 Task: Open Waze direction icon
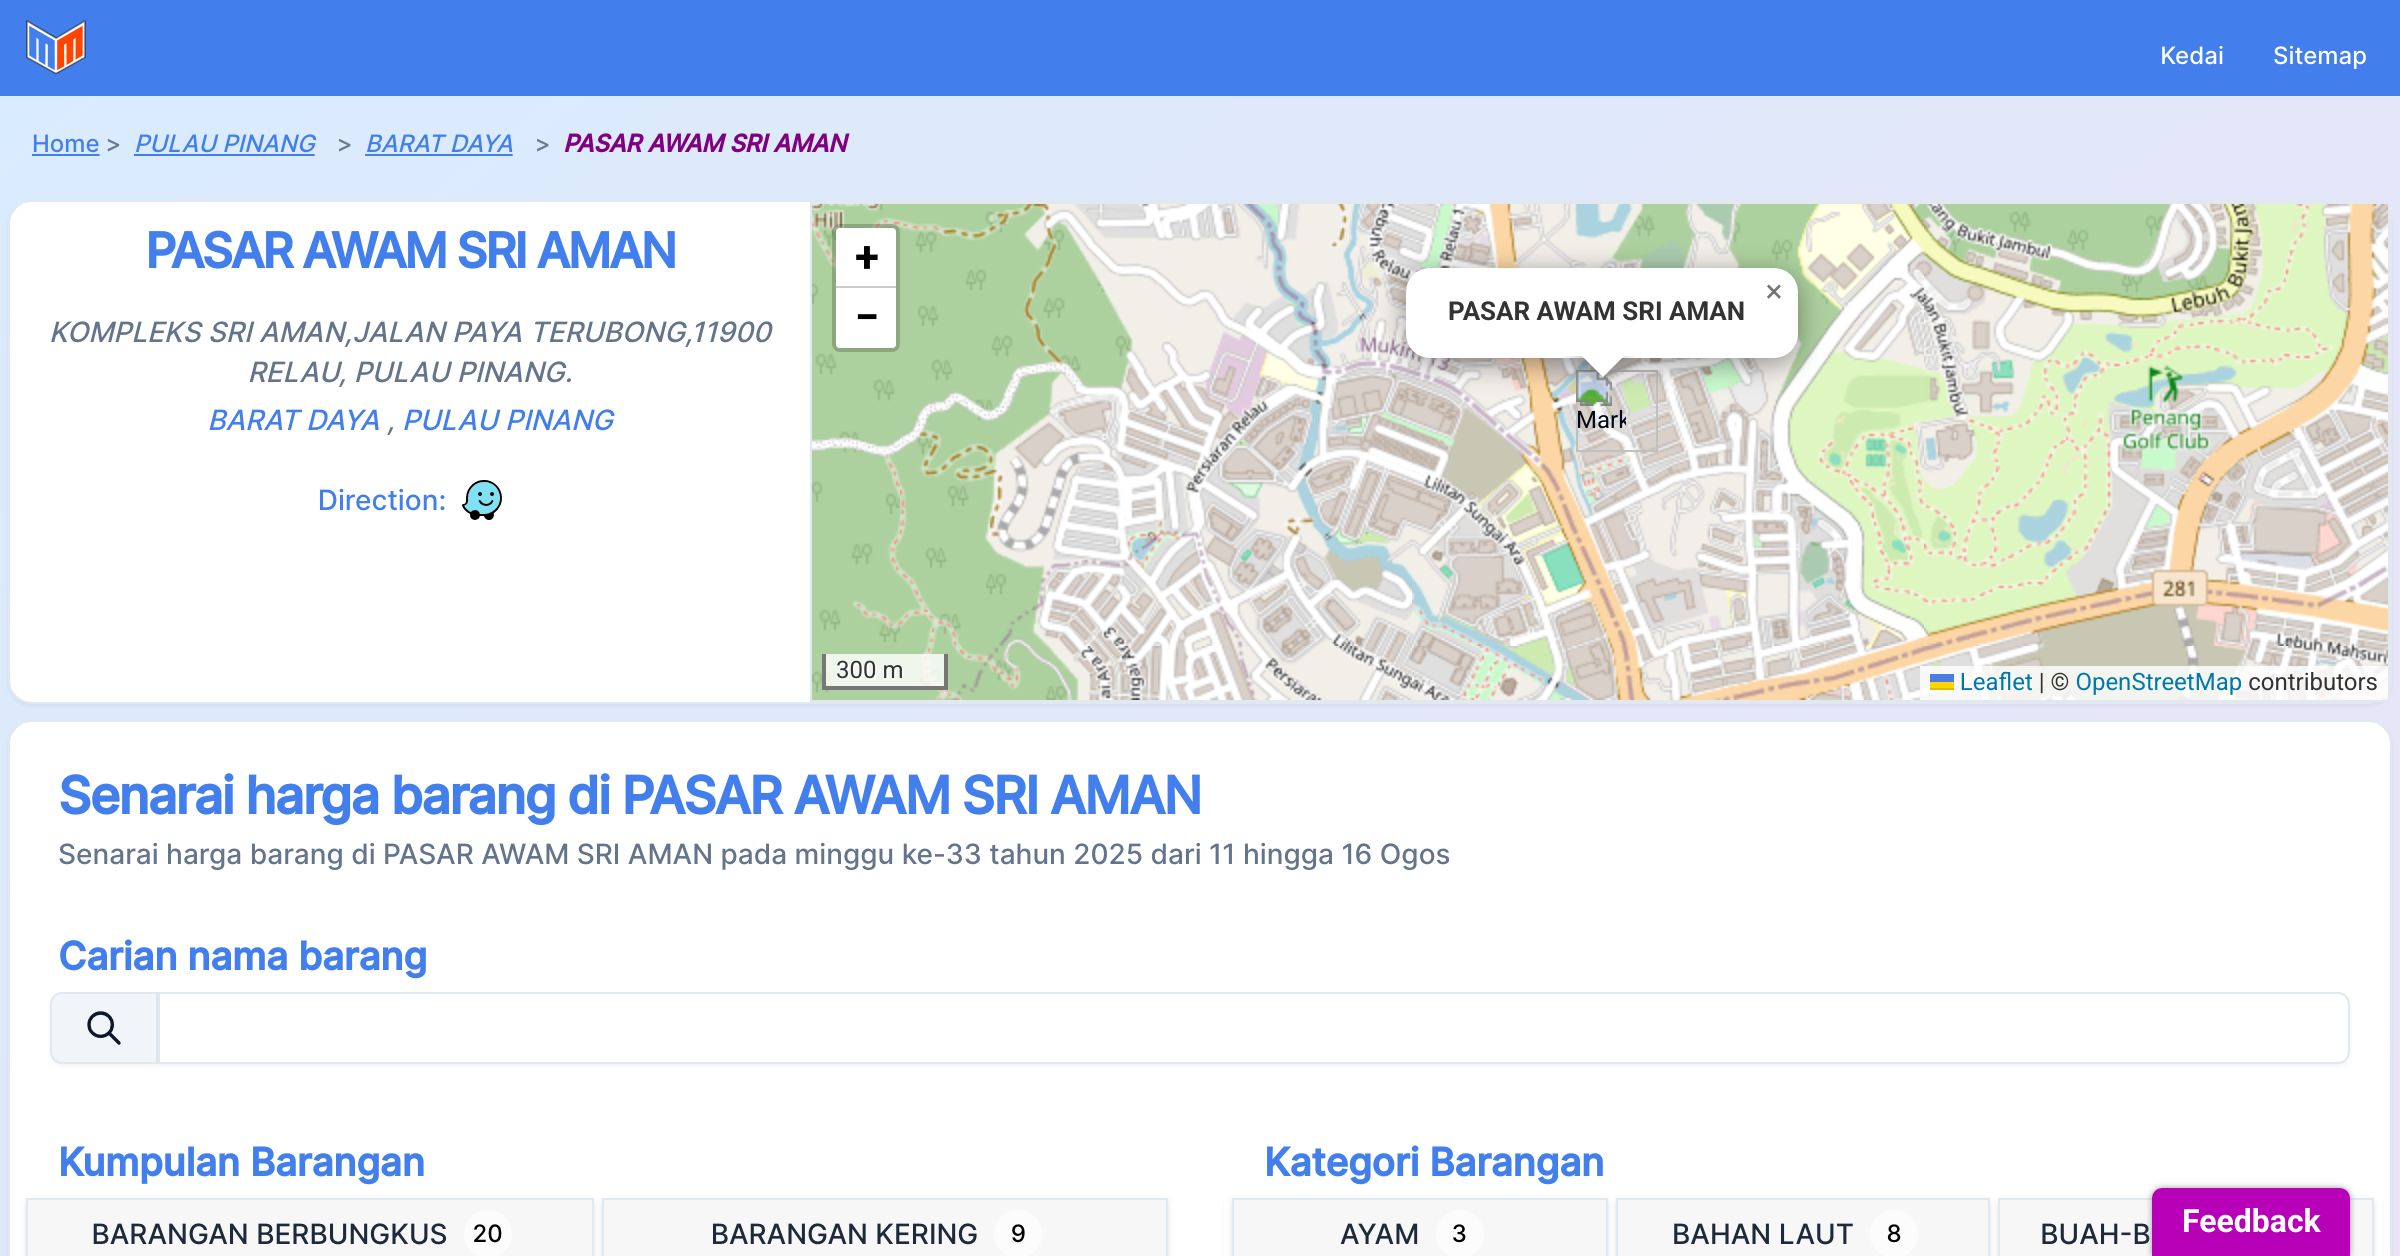coord(482,499)
